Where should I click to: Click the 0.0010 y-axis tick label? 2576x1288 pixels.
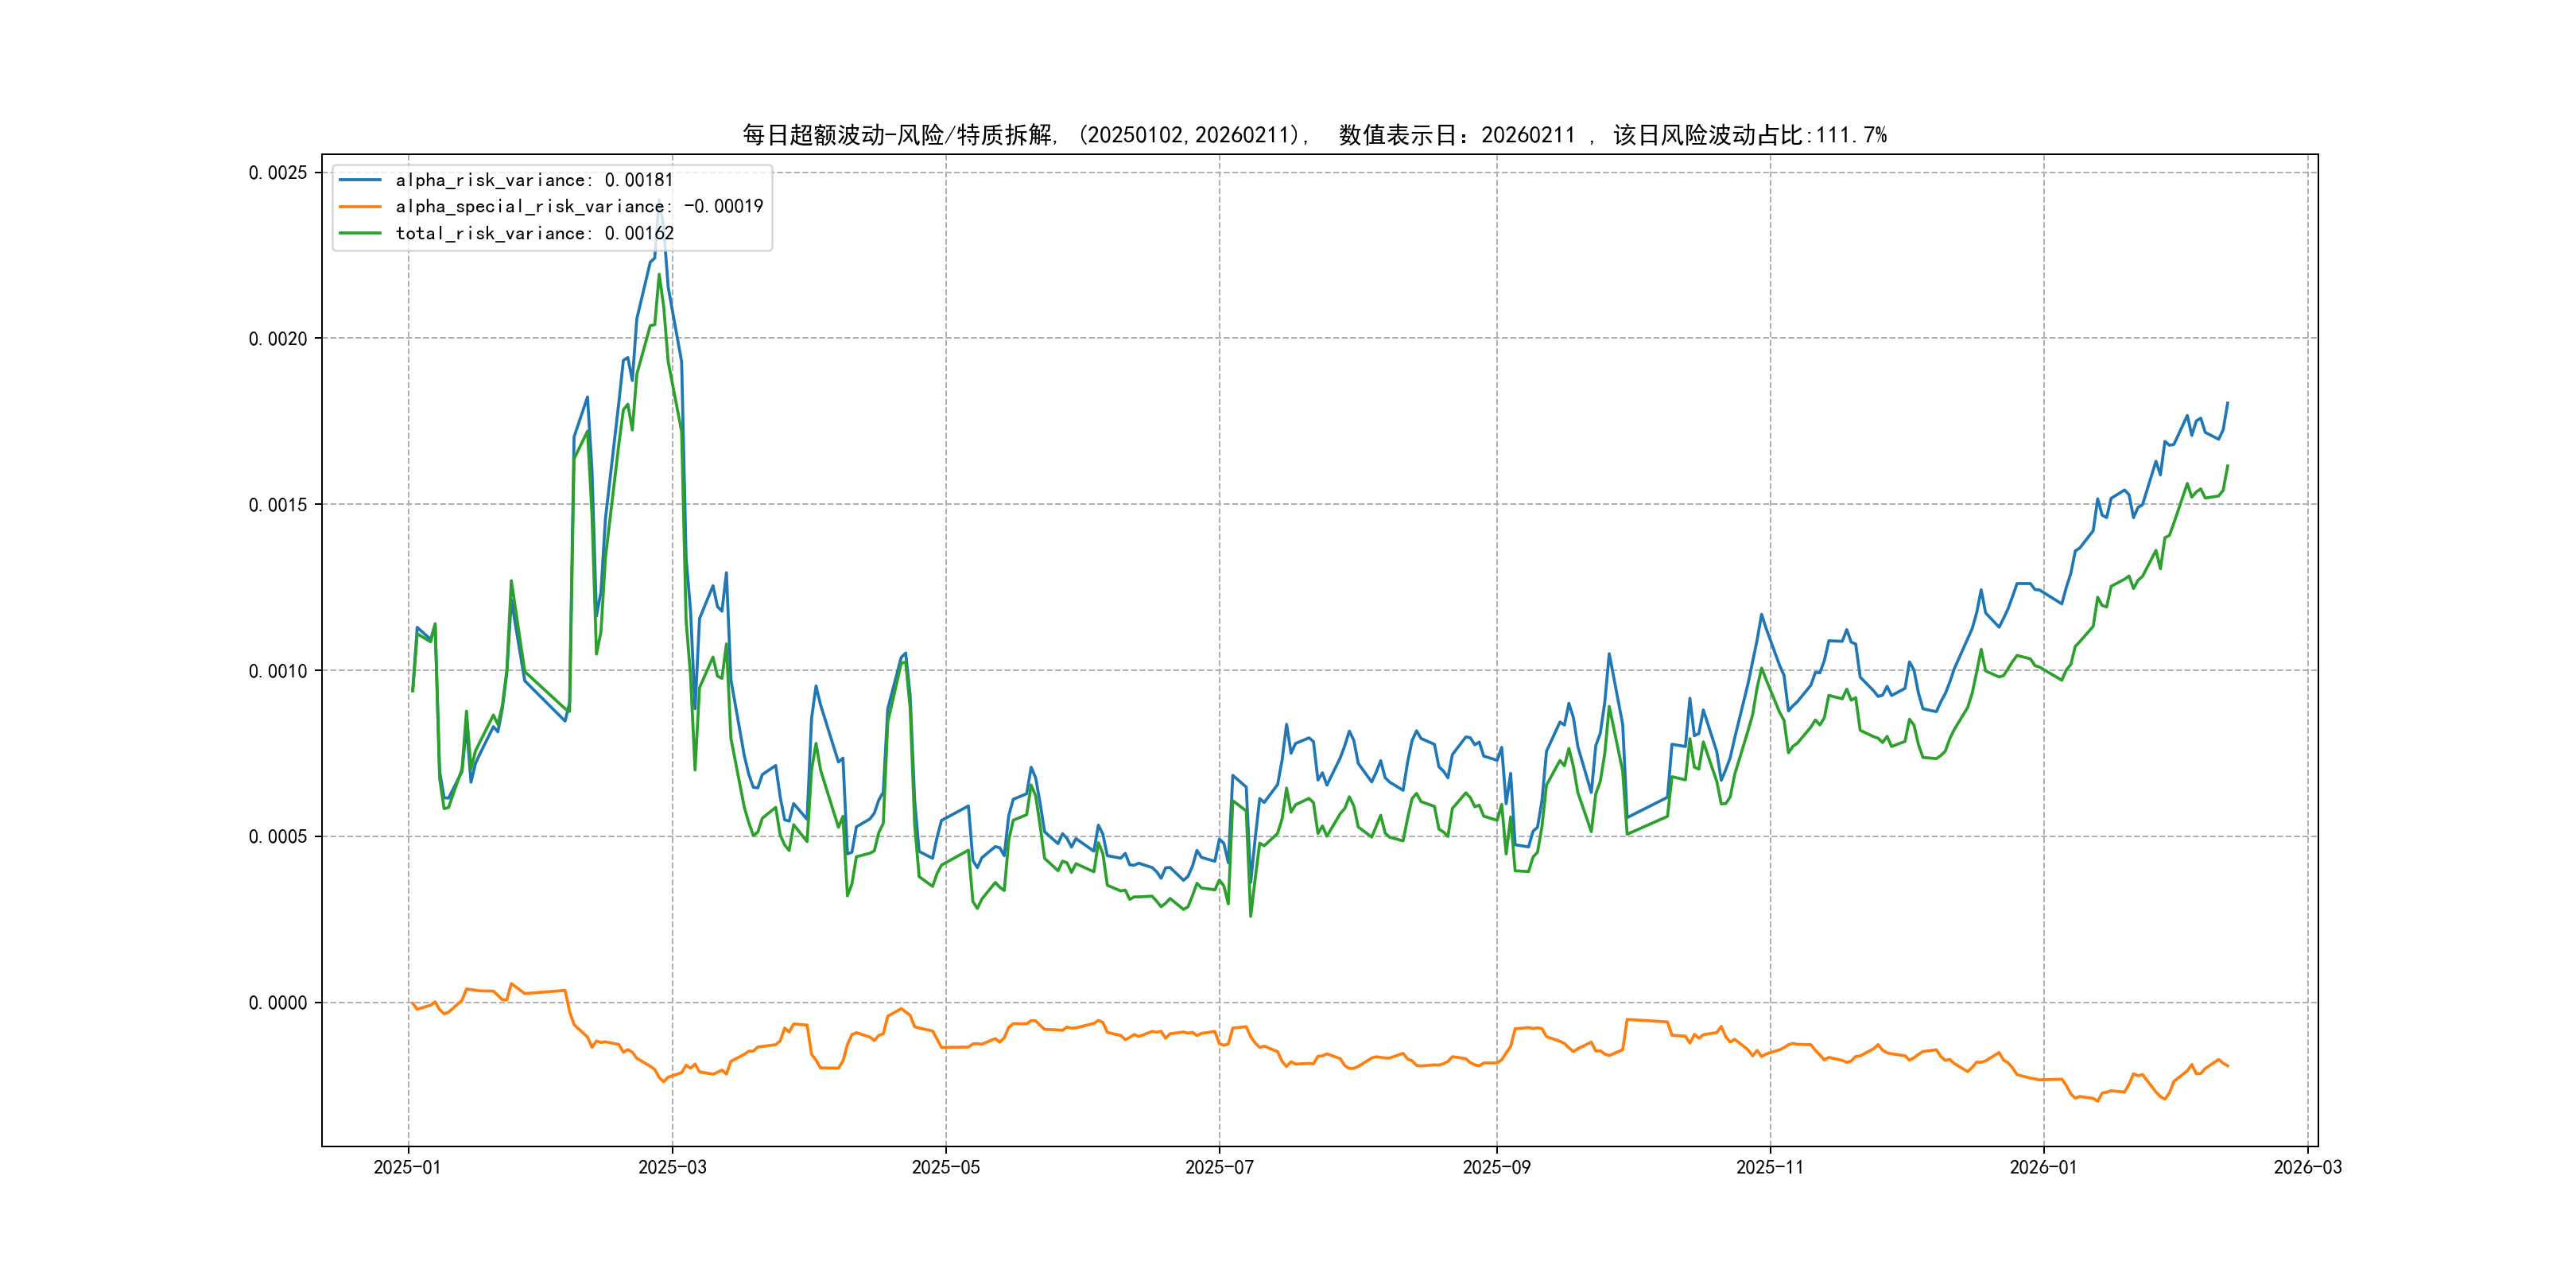(x=278, y=671)
